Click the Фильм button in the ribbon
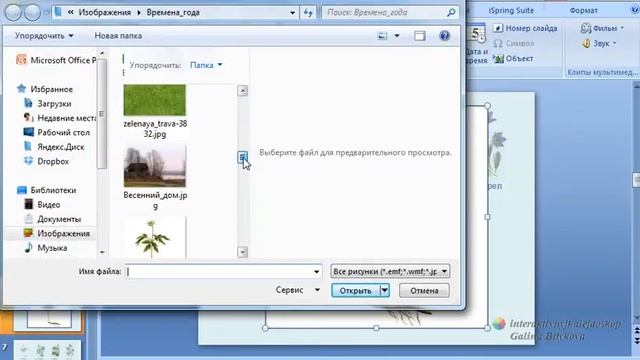The height and width of the screenshot is (360, 640). tap(602, 28)
